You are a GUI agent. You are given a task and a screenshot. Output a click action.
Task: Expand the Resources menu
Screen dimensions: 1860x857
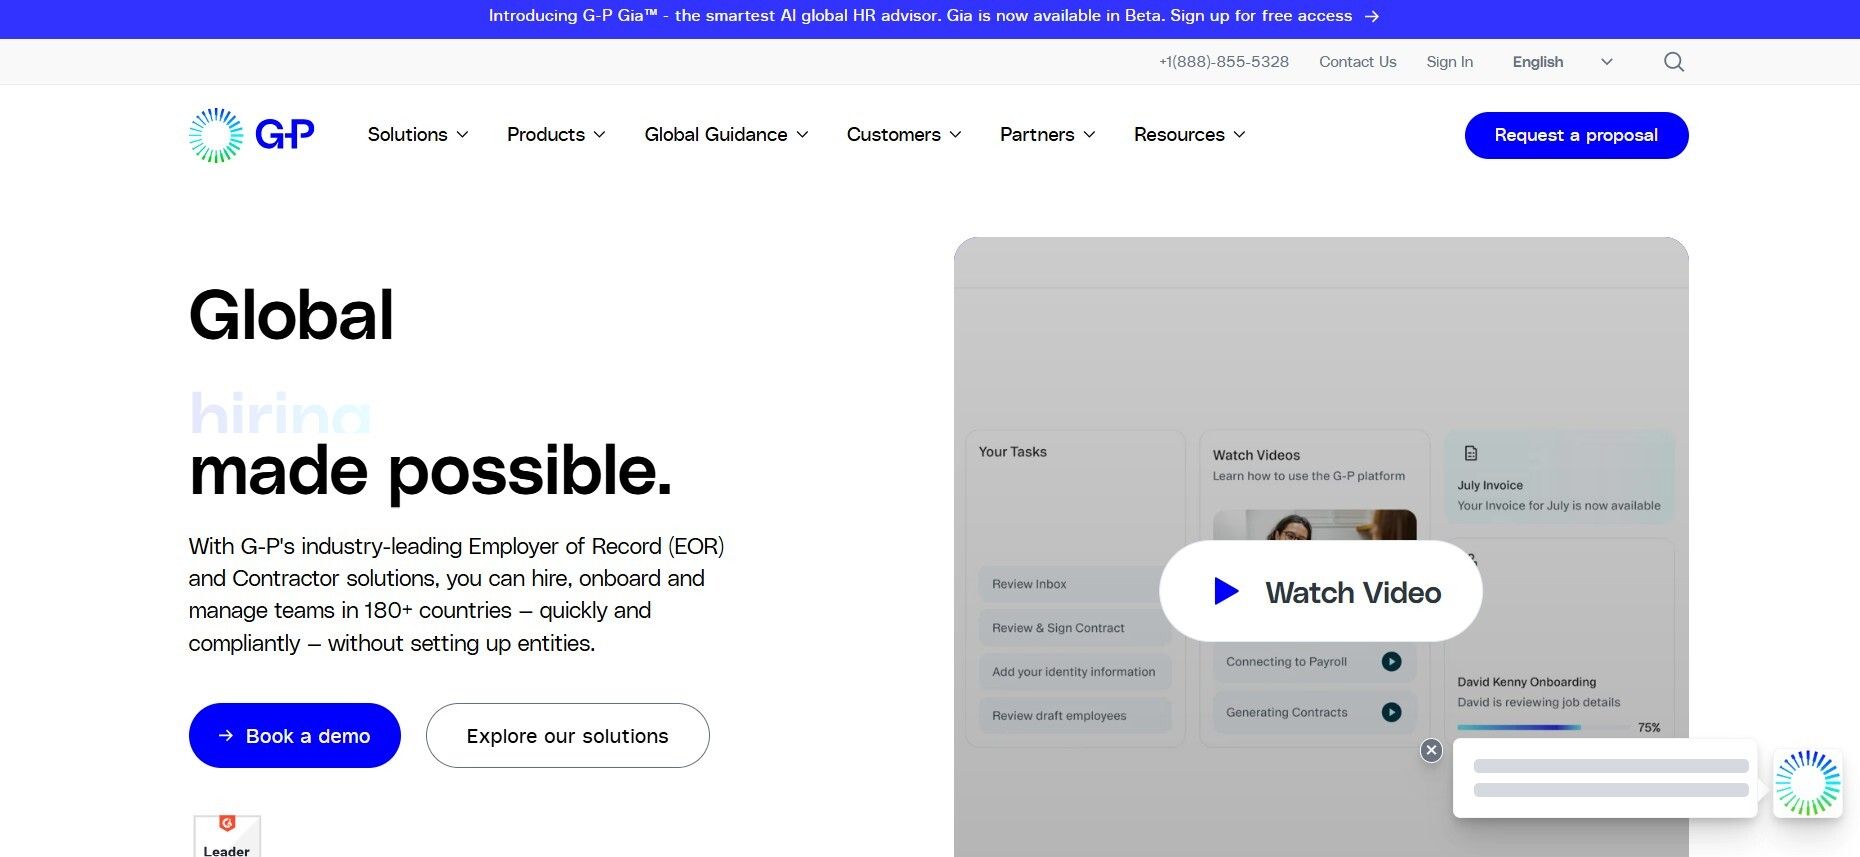(x=1189, y=135)
